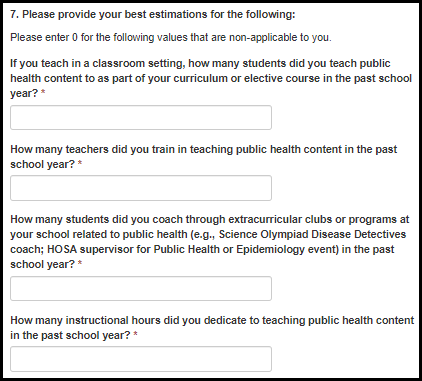Click the required asterisk of the teachers trained question
Screen dimensions: 422x381
pos(80,164)
